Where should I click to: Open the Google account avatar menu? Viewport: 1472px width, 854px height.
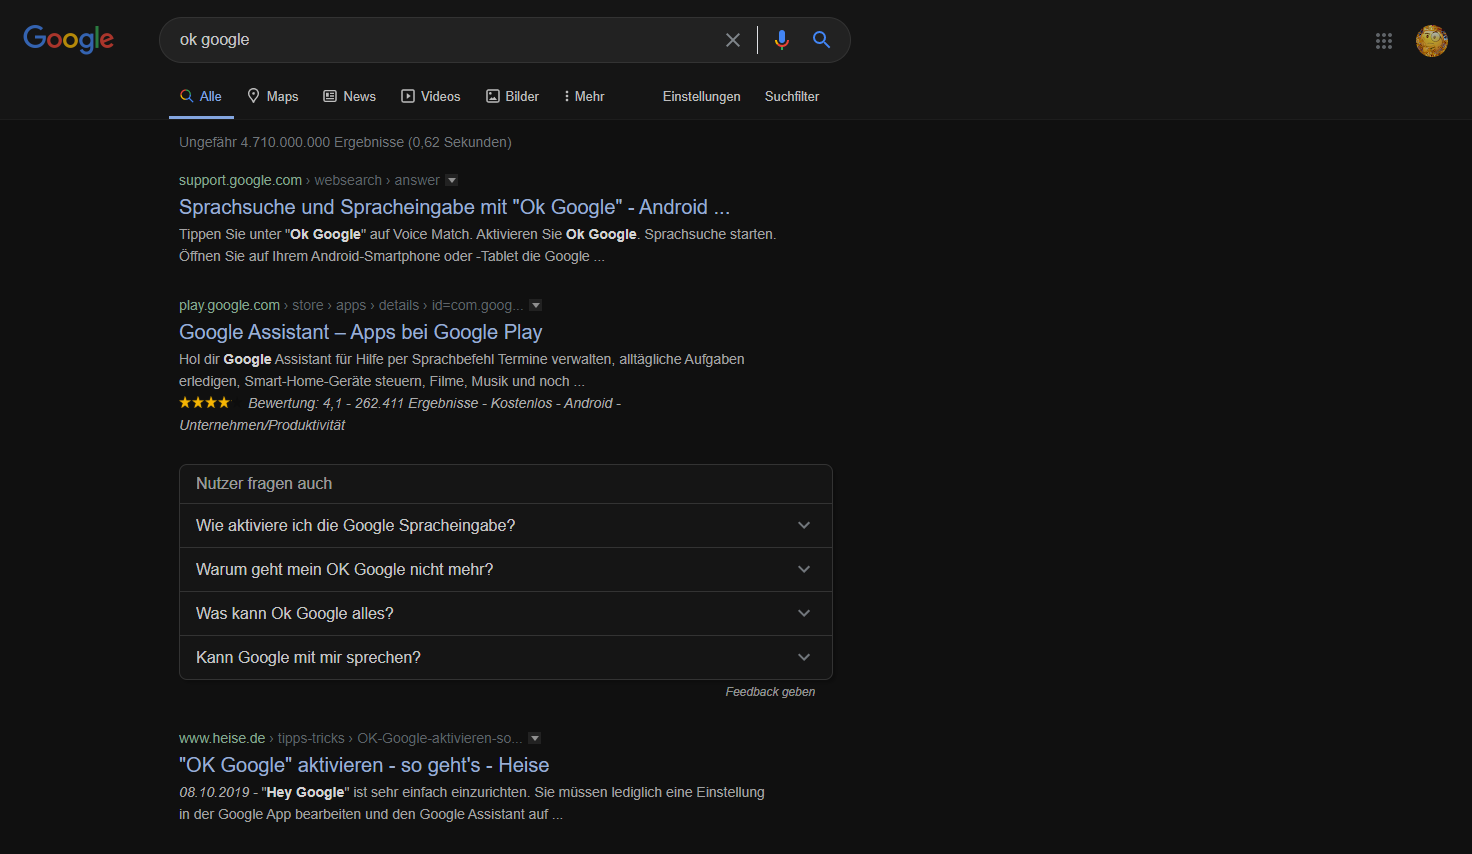point(1432,41)
